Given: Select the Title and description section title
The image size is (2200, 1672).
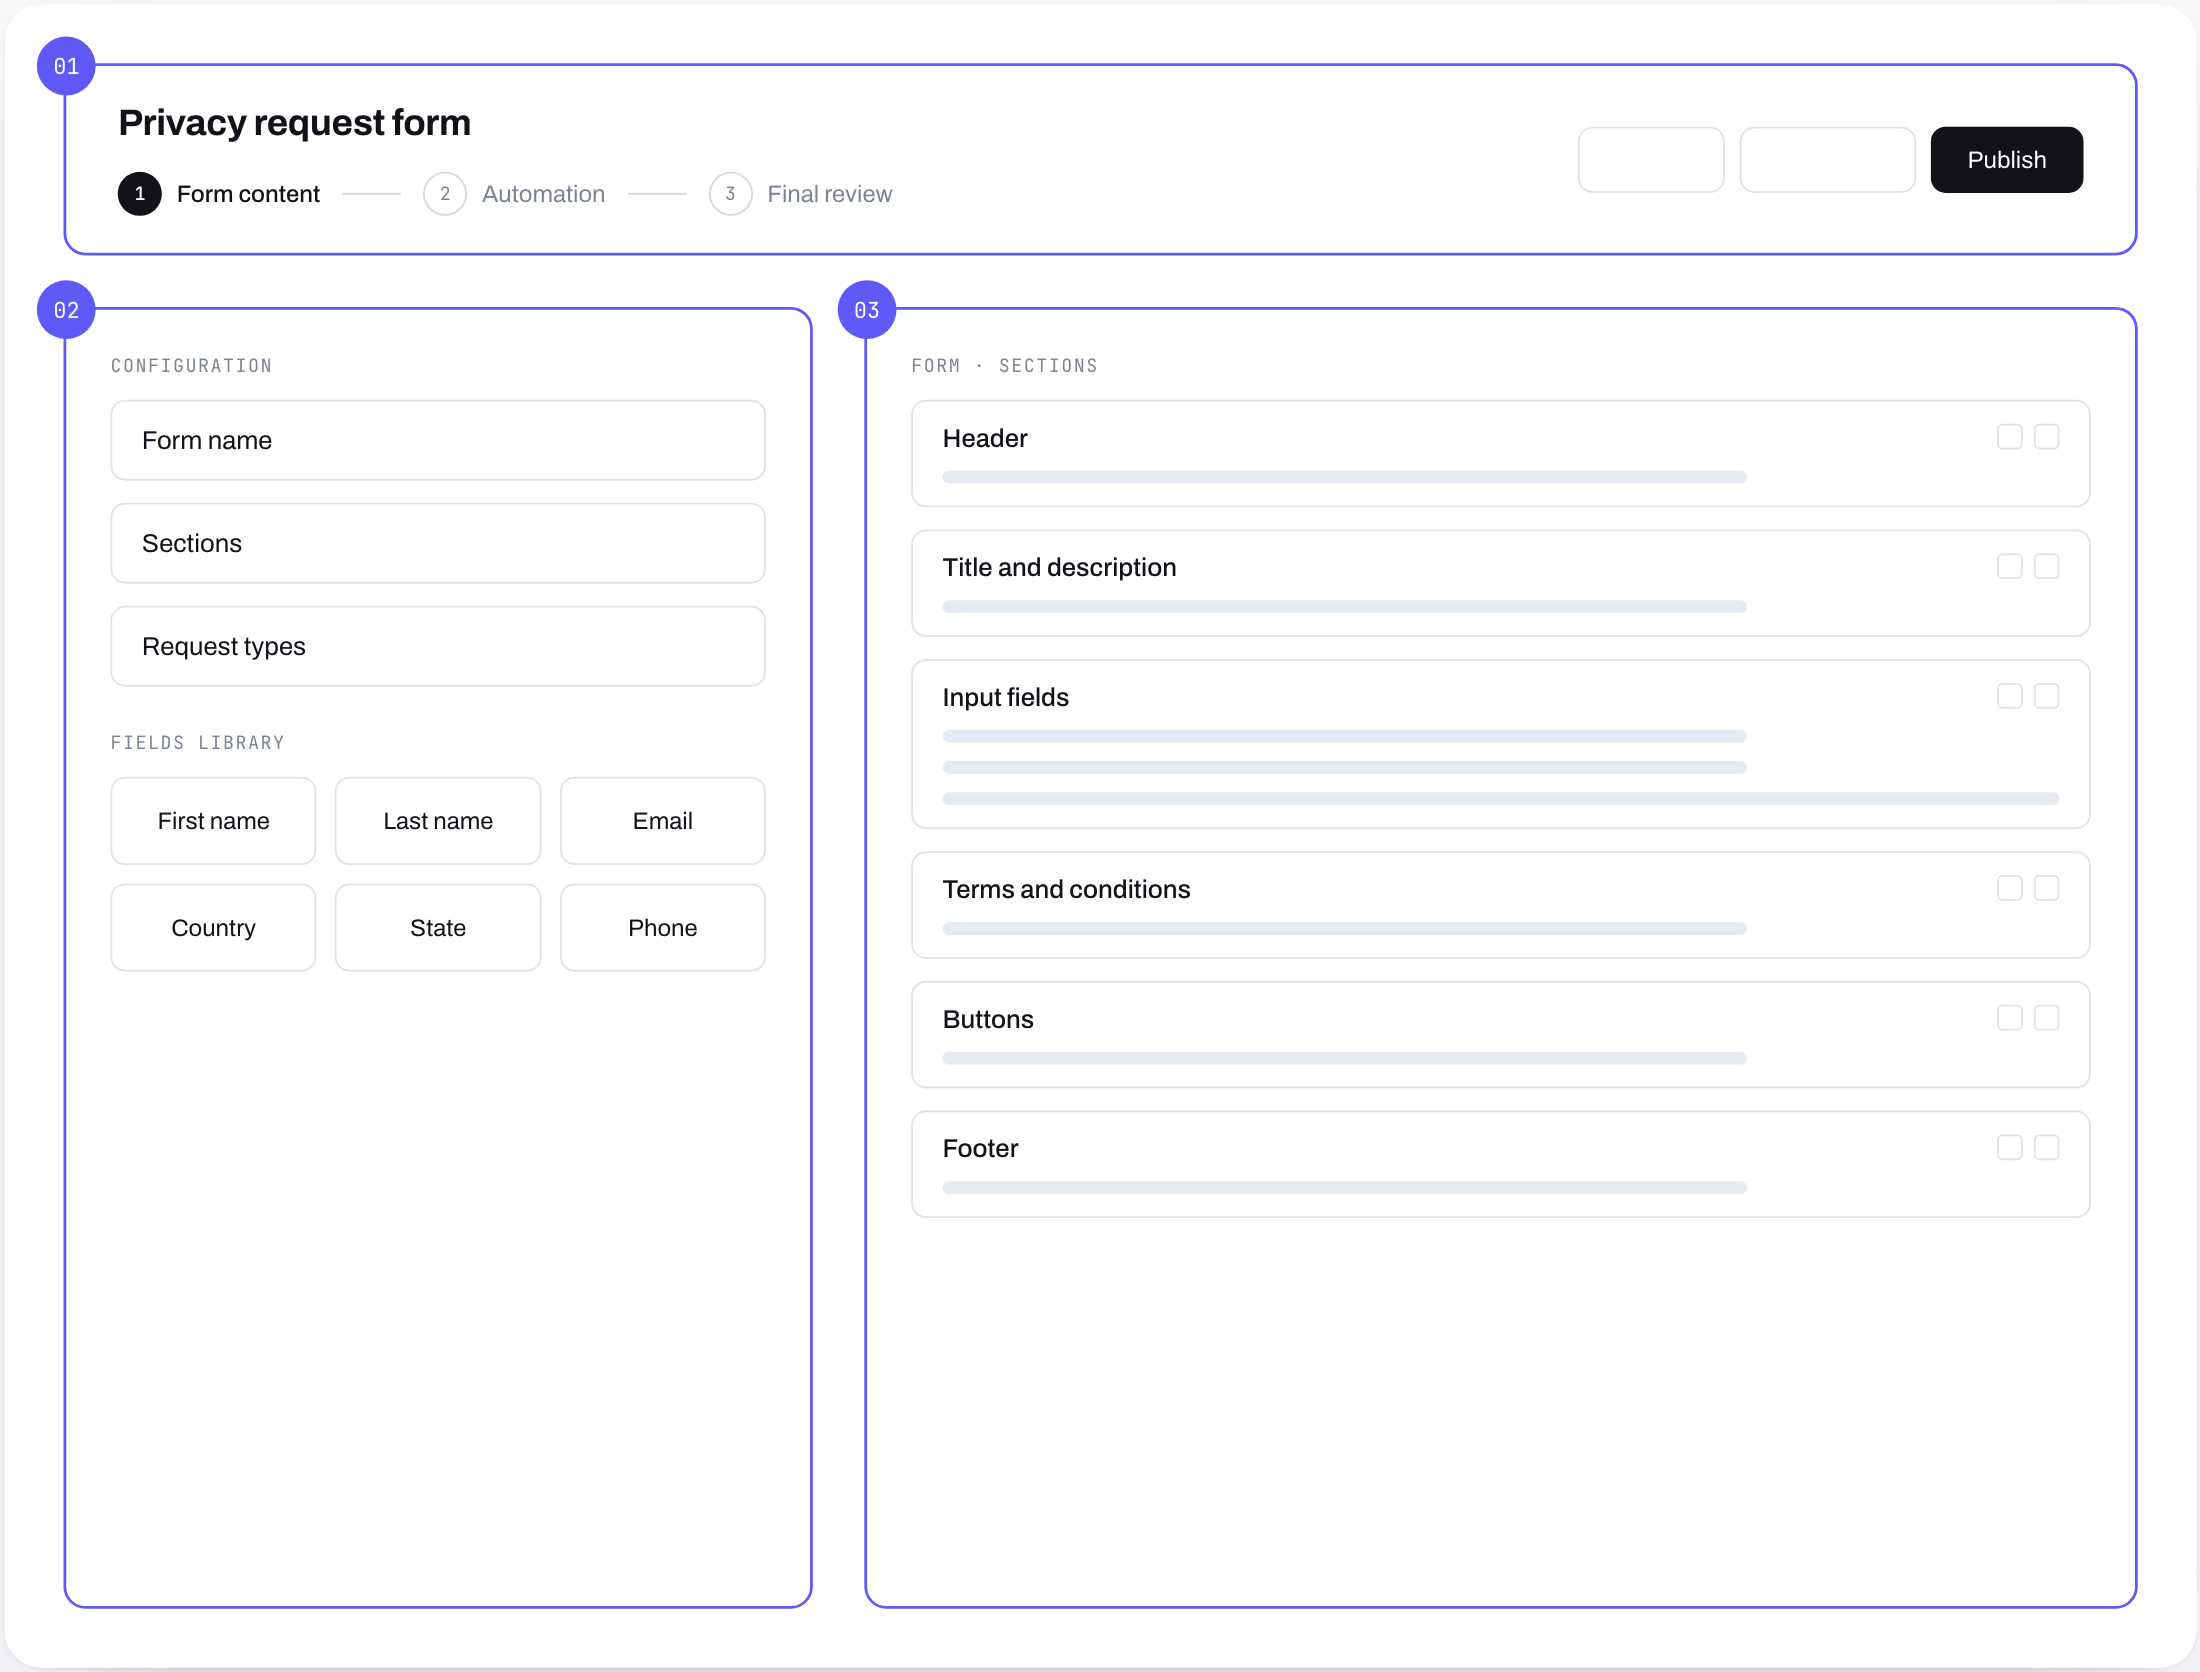Looking at the screenshot, I should click(x=1059, y=568).
